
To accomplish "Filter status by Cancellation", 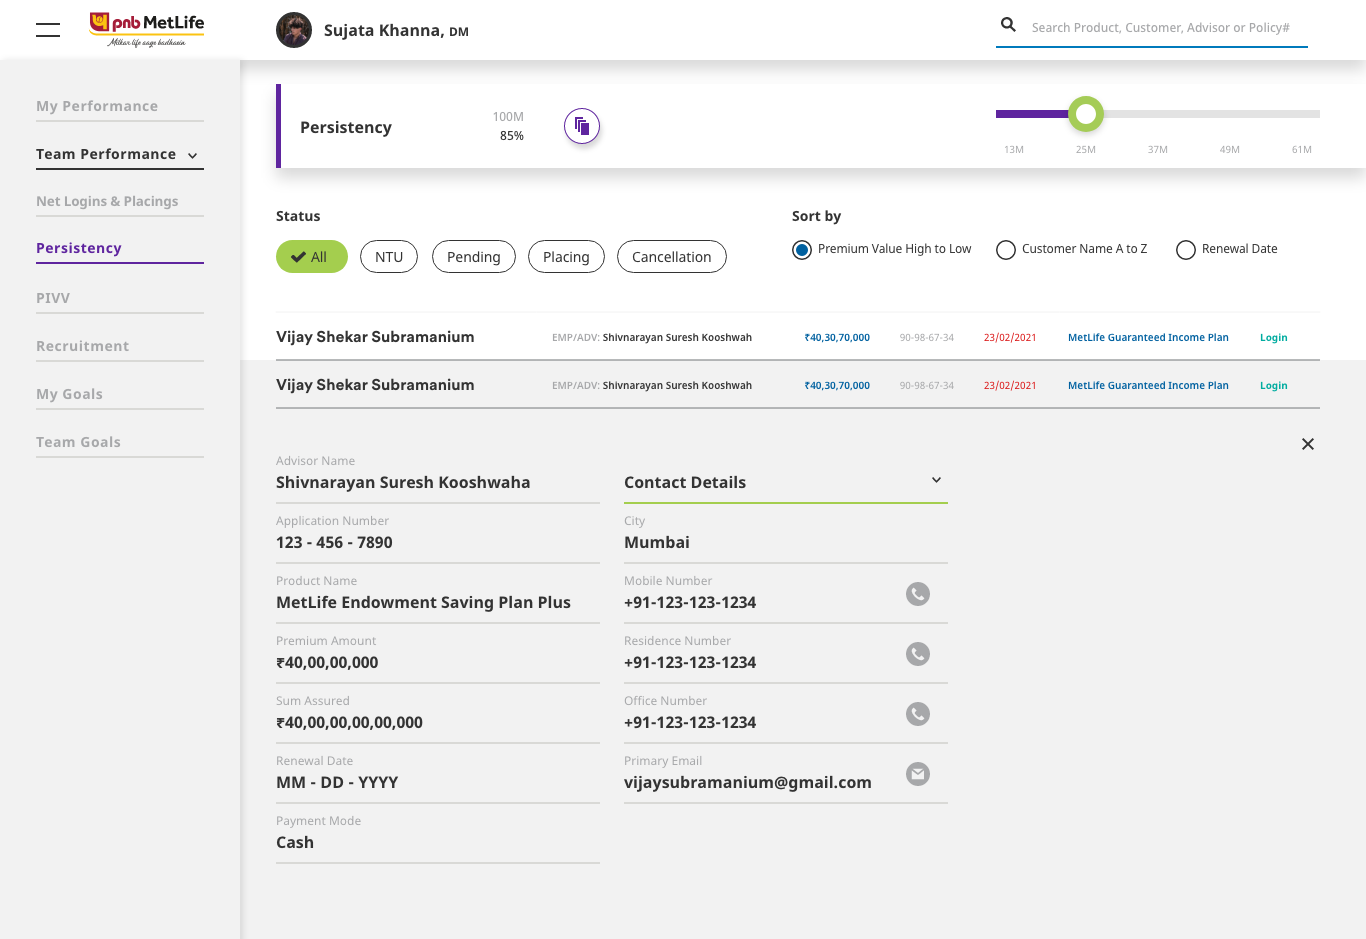I will tap(672, 256).
